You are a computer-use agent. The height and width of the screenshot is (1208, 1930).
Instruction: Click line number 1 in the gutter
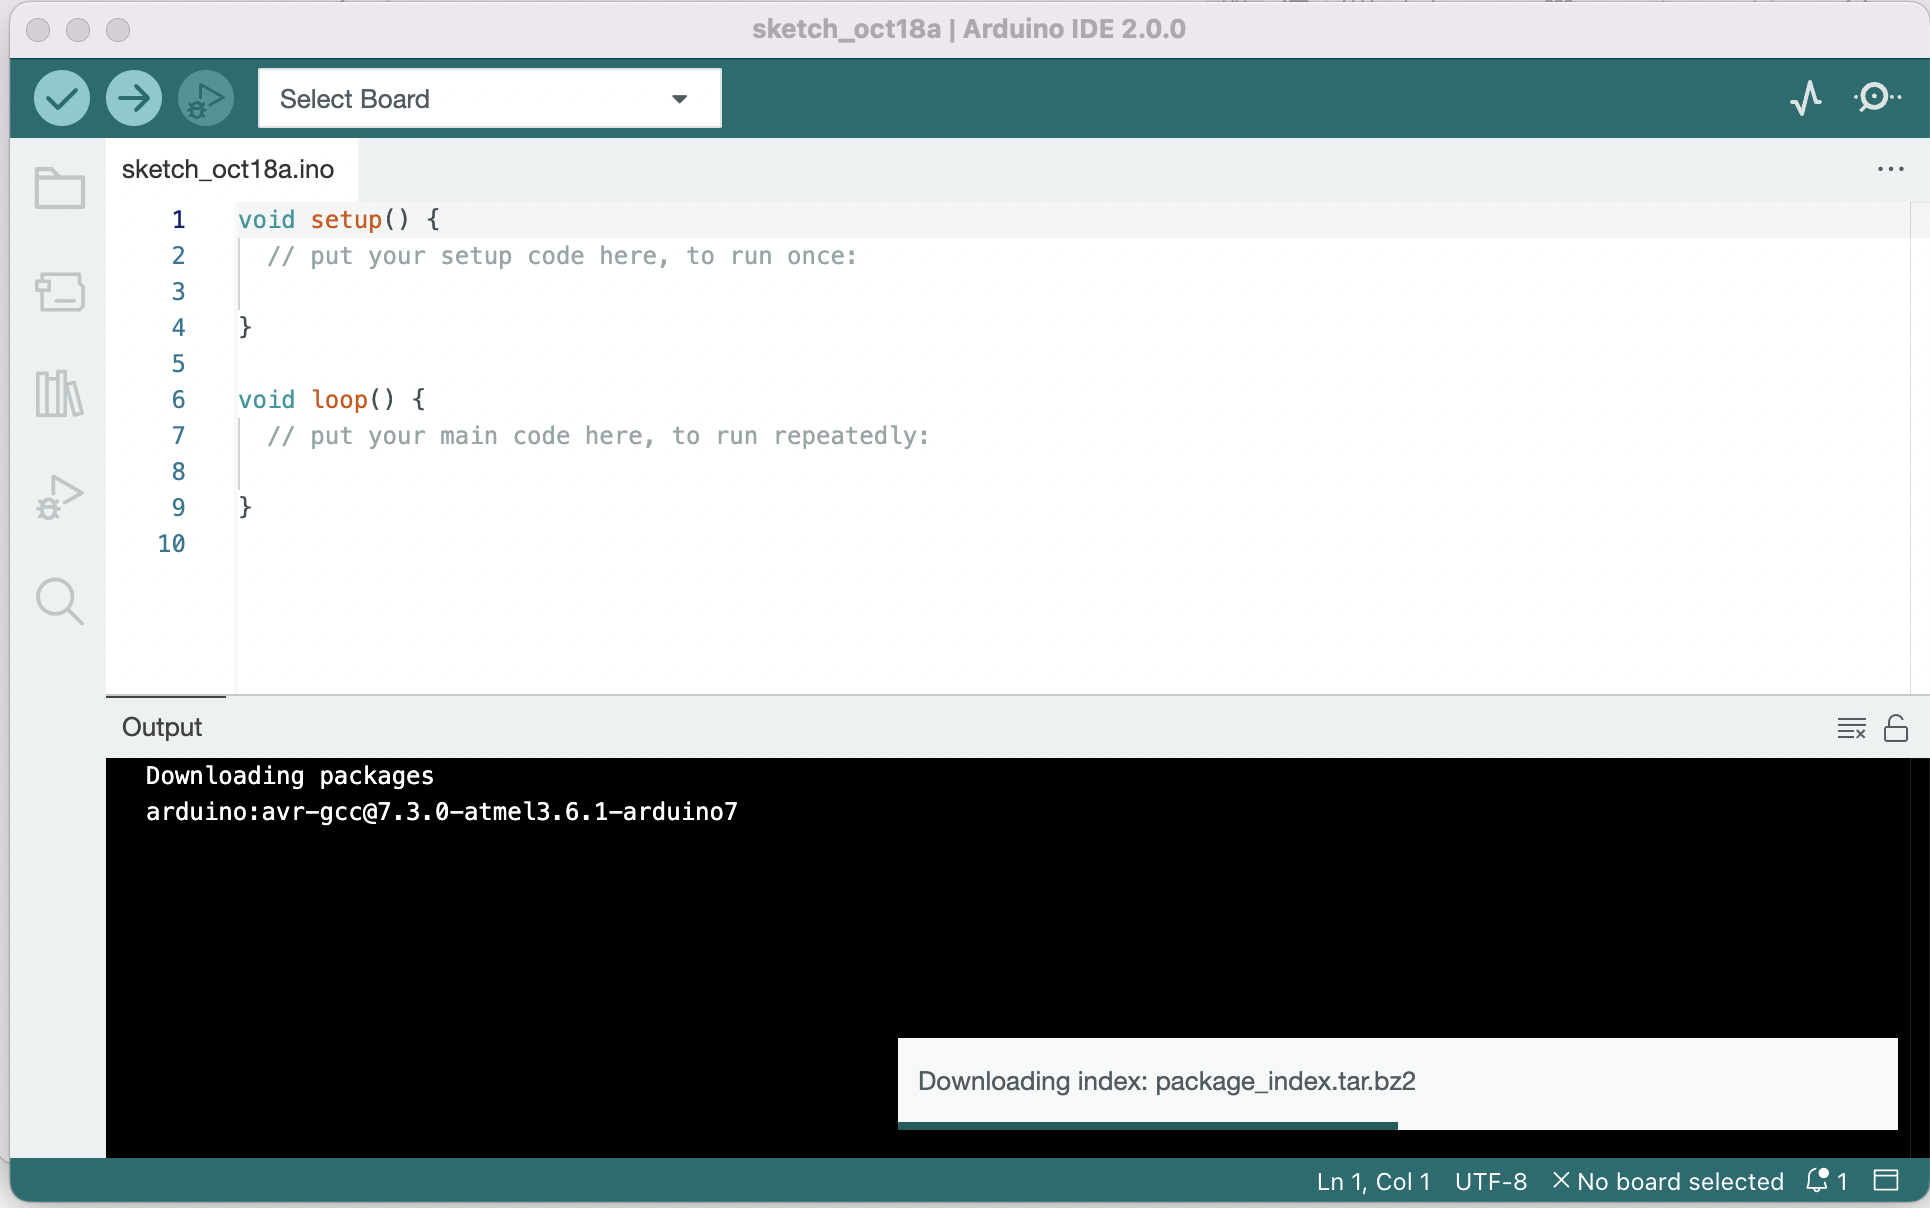click(178, 219)
